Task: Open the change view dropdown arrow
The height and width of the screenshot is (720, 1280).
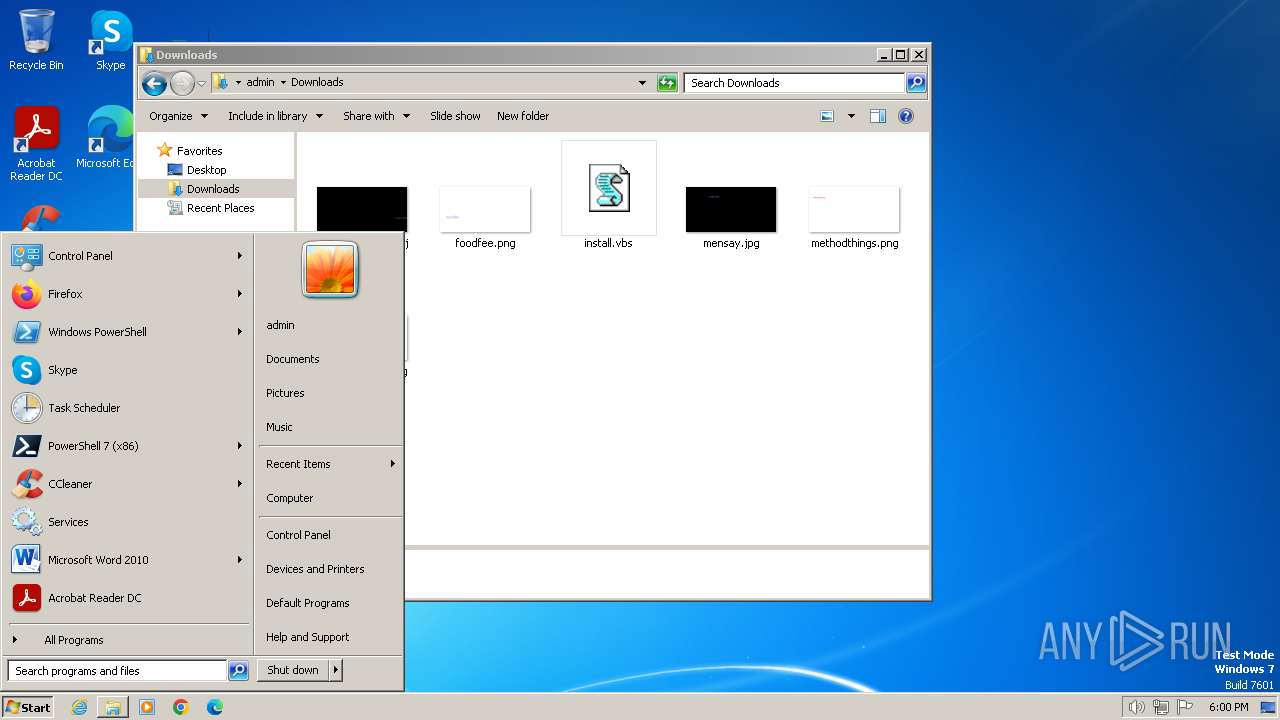Action: (851, 116)
